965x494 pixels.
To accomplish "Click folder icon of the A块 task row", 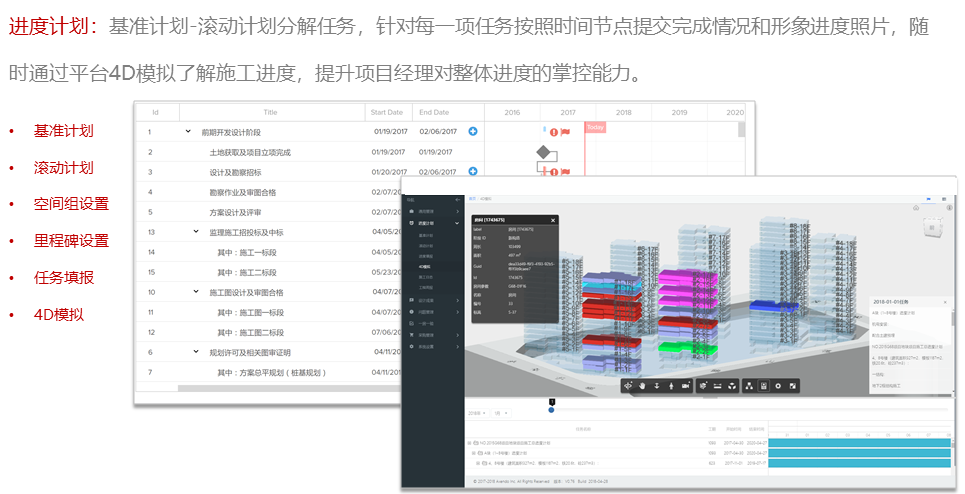I will coord(480,453).
